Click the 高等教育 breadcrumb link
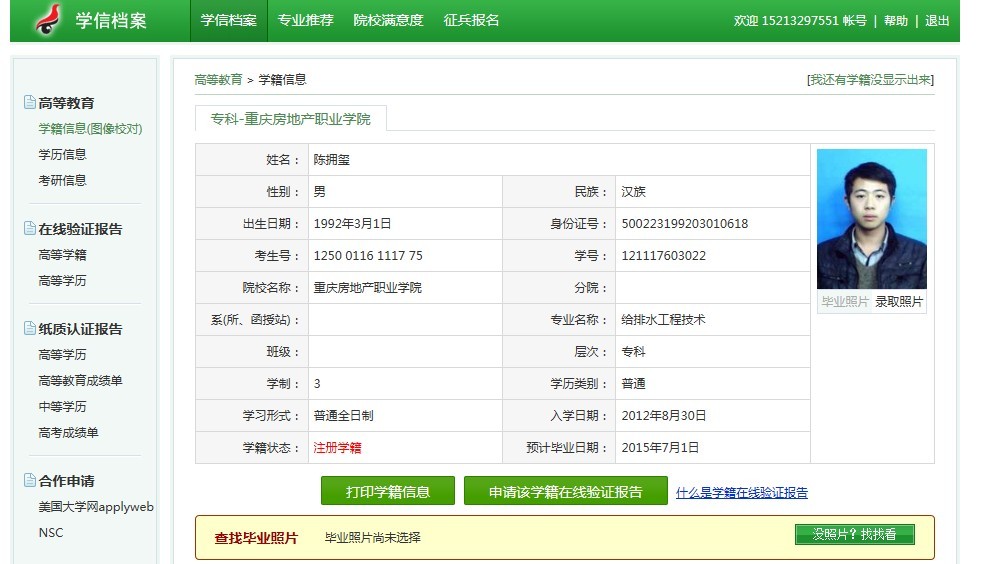Viewport: 995px width, 564px height. pyautogui.click(x=218, y=79)
